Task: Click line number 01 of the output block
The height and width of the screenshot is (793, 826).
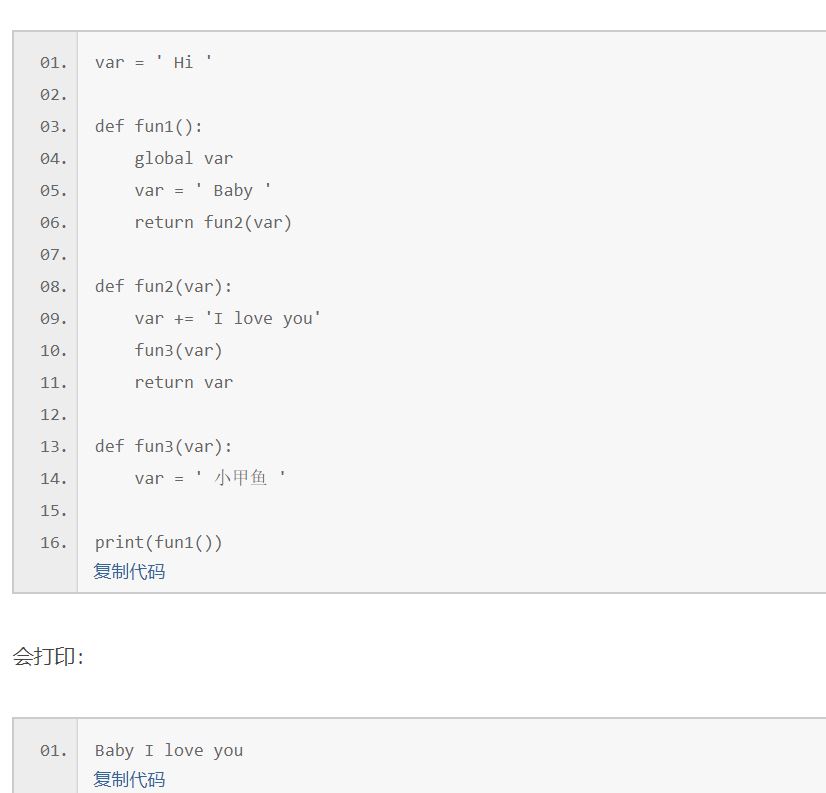Action: coord(53,751)
